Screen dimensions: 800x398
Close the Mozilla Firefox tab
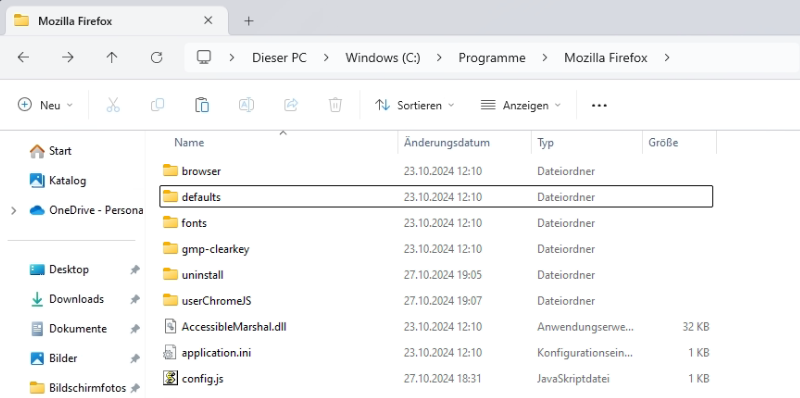pyautogui.click(x=208, y=20)
